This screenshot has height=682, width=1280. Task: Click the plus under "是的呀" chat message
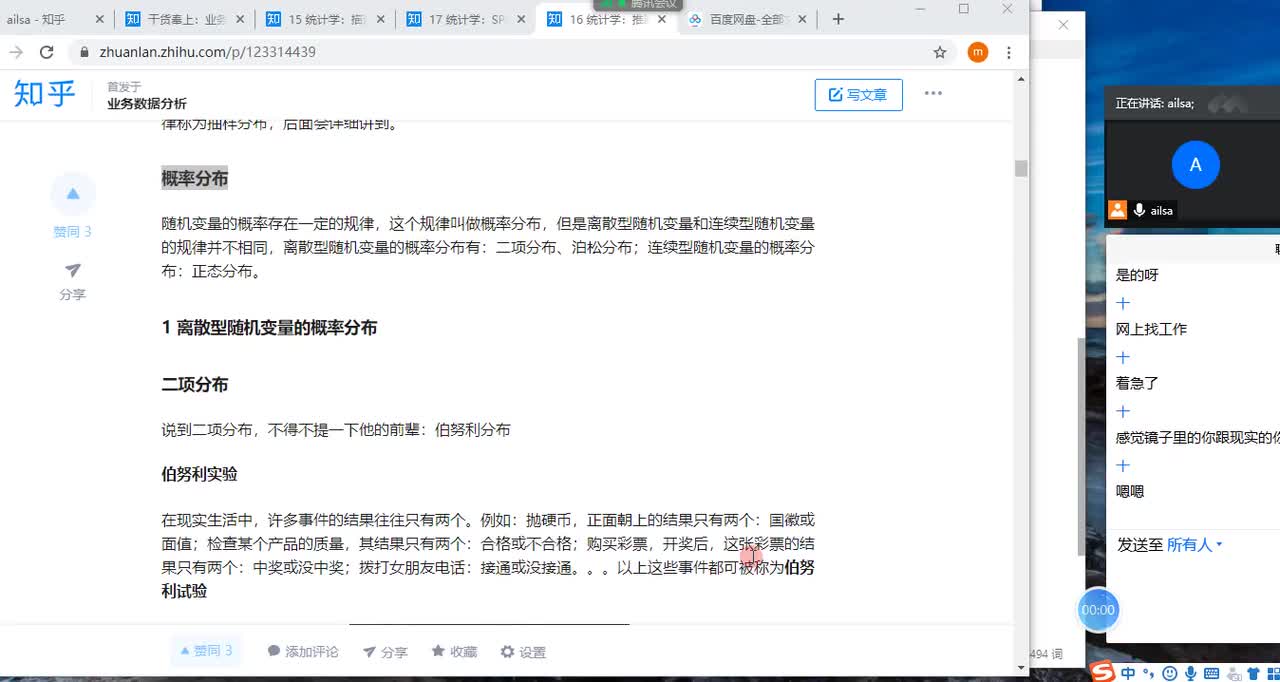pyautogui.click(x=1122, y=303)
